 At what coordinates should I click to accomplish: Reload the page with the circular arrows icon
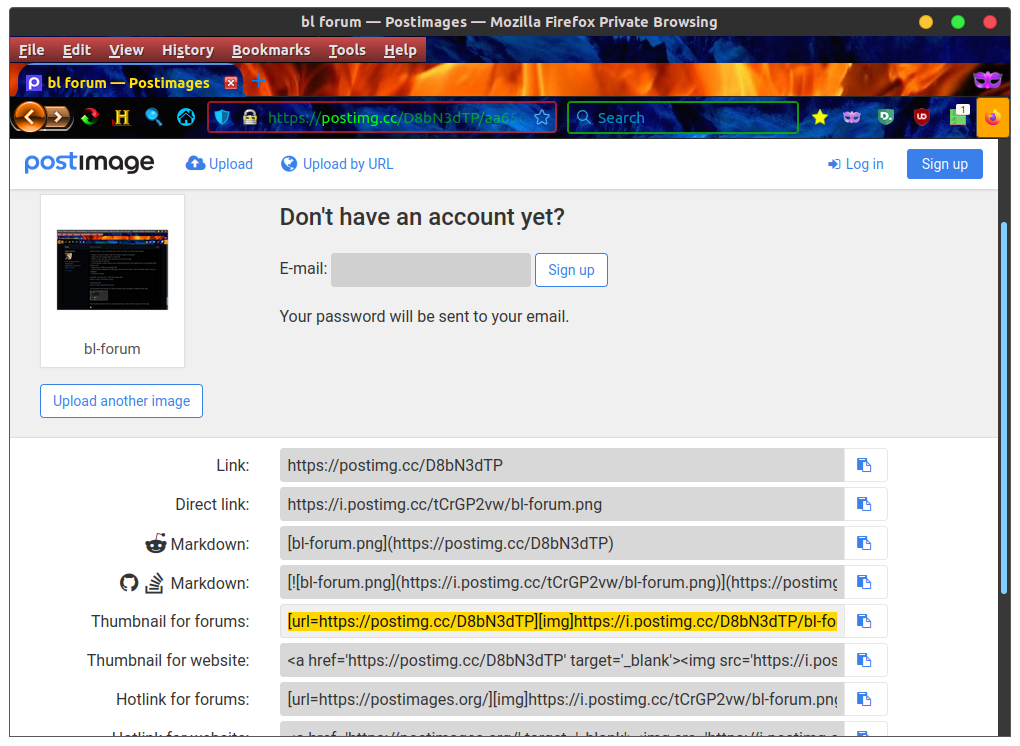[x=90, y=118]
